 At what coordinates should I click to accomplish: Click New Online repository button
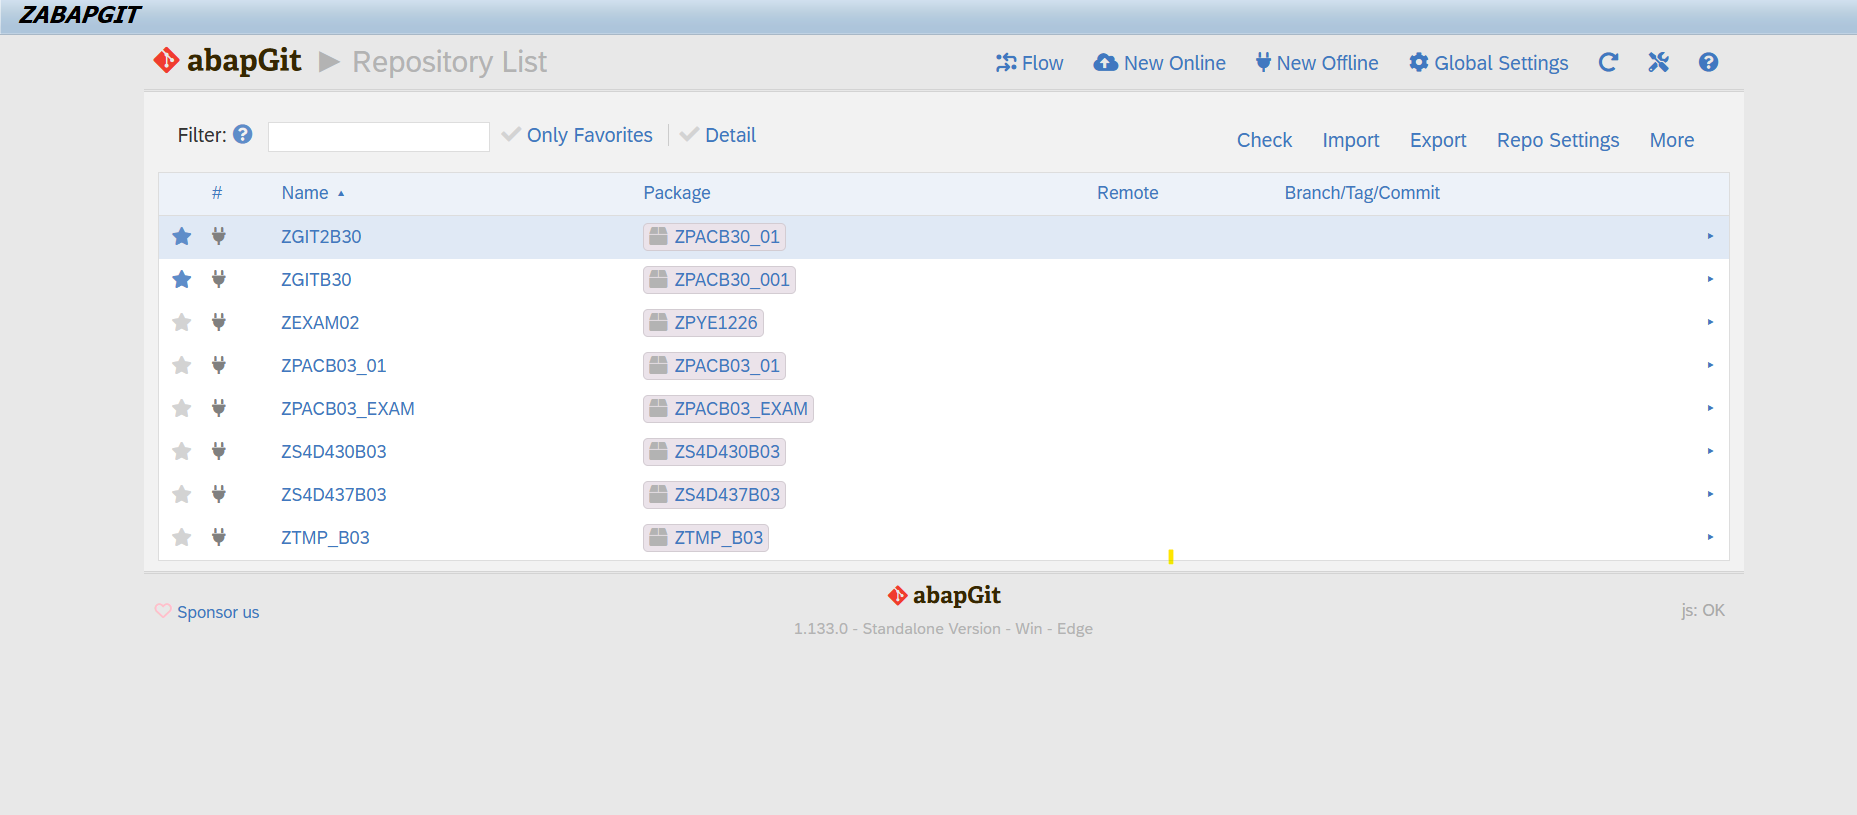point(1160,63)
